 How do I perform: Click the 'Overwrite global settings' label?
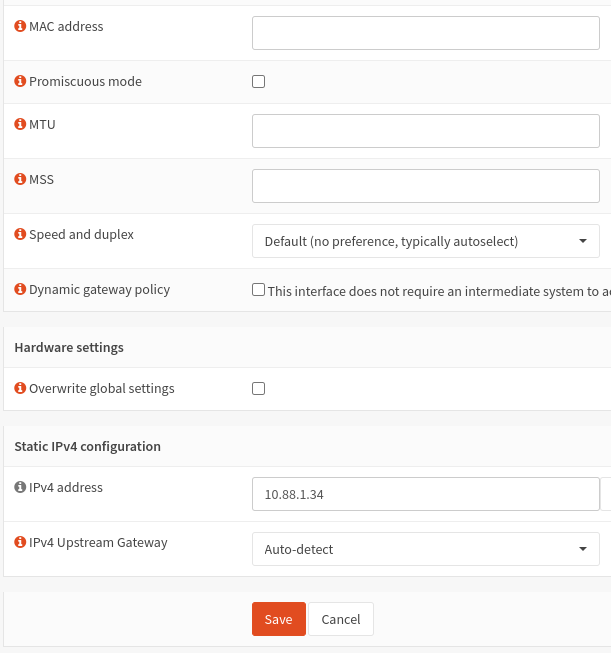click(x=102, y=389)
